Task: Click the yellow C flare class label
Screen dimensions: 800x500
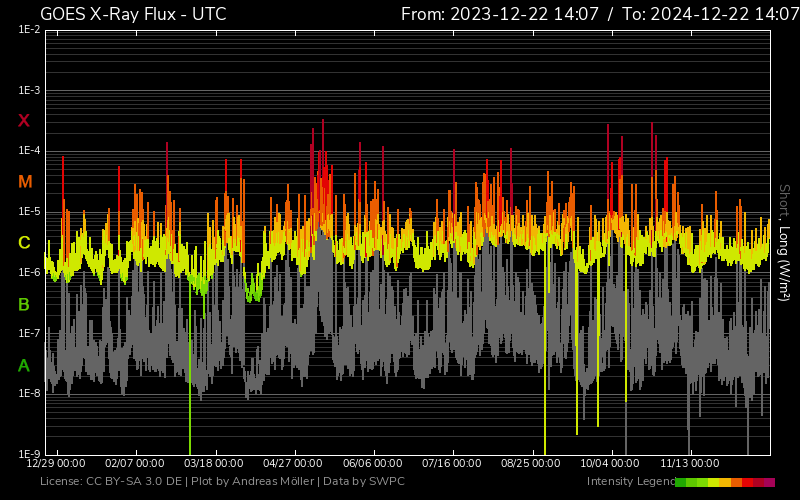Action: [x=24, y=243]
